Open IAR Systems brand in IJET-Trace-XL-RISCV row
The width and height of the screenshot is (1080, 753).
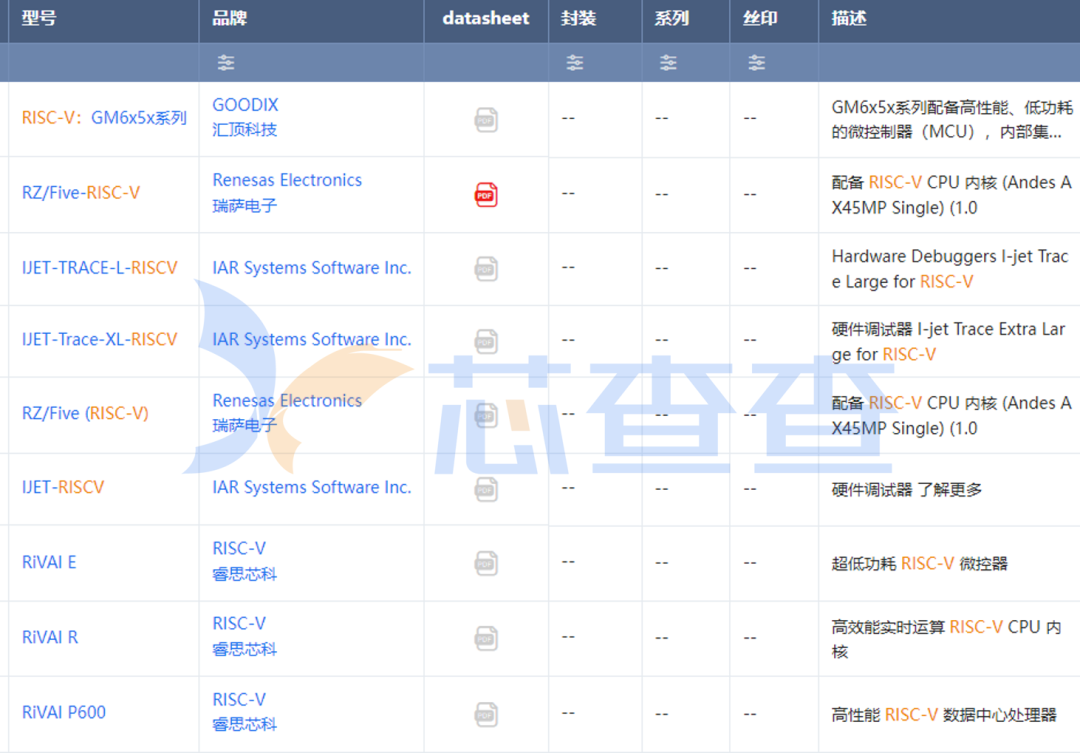pos(311,339)
